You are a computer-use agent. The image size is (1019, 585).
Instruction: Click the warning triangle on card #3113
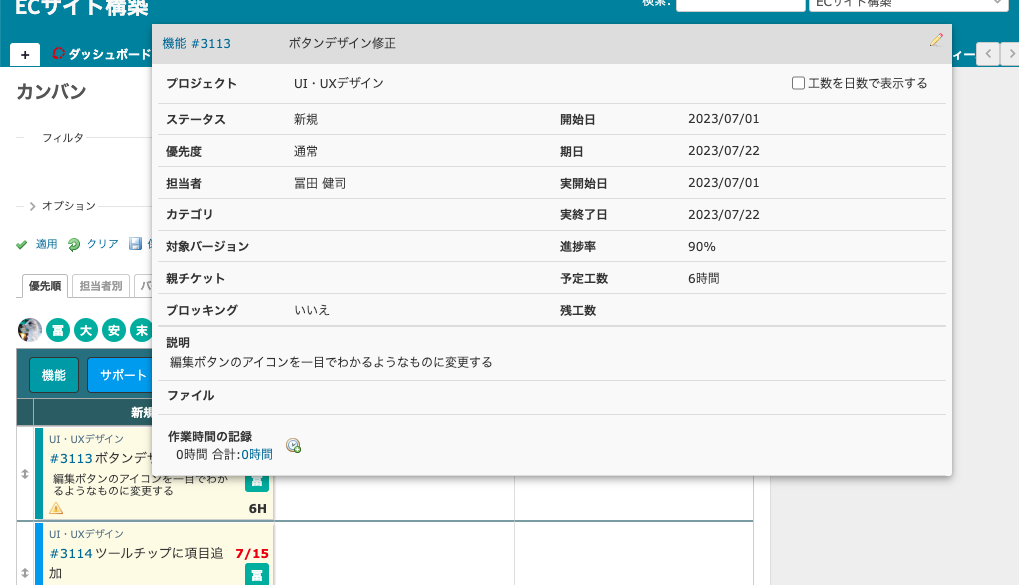[56, 508]
